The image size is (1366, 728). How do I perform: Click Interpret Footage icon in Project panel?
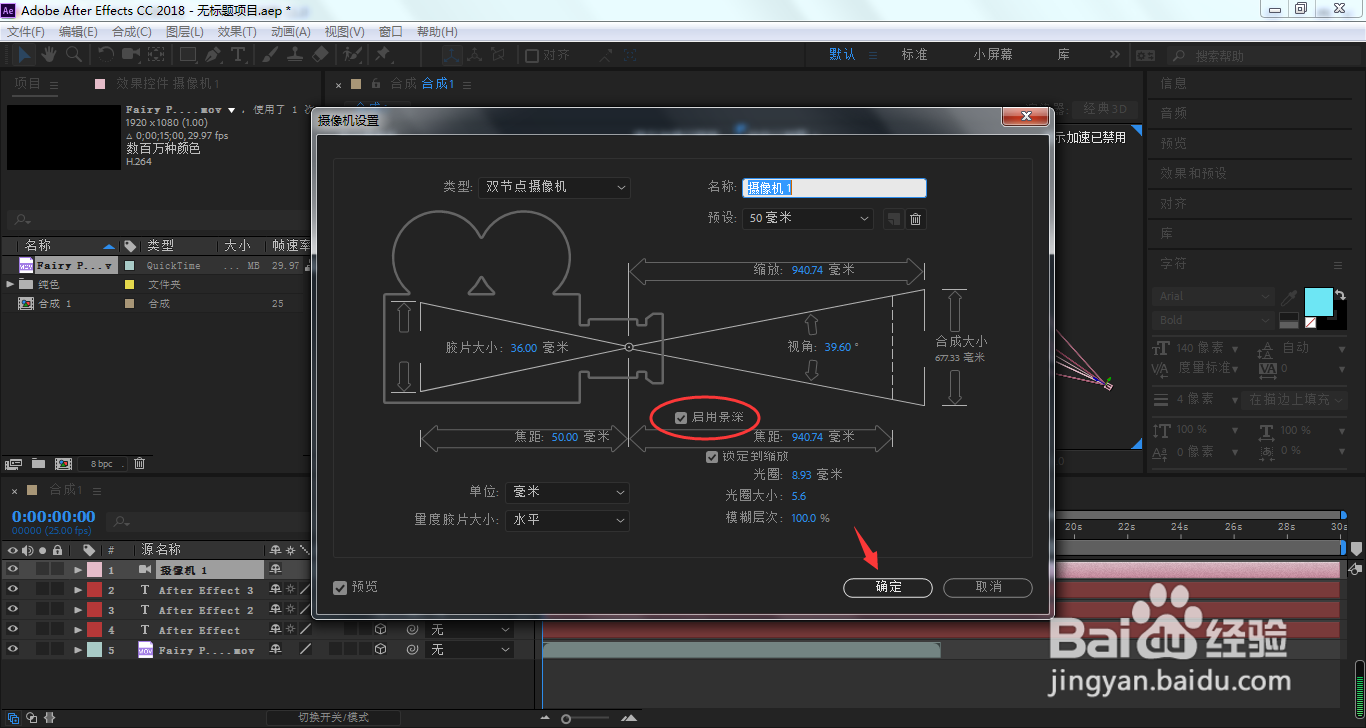tap(14, 464)
